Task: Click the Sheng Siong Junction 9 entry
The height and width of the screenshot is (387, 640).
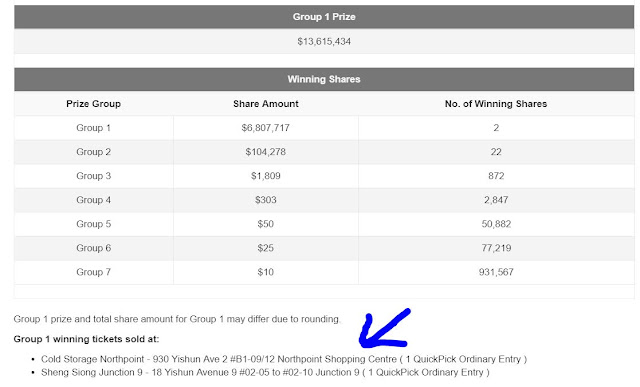Action: click(x=265, y=372)
